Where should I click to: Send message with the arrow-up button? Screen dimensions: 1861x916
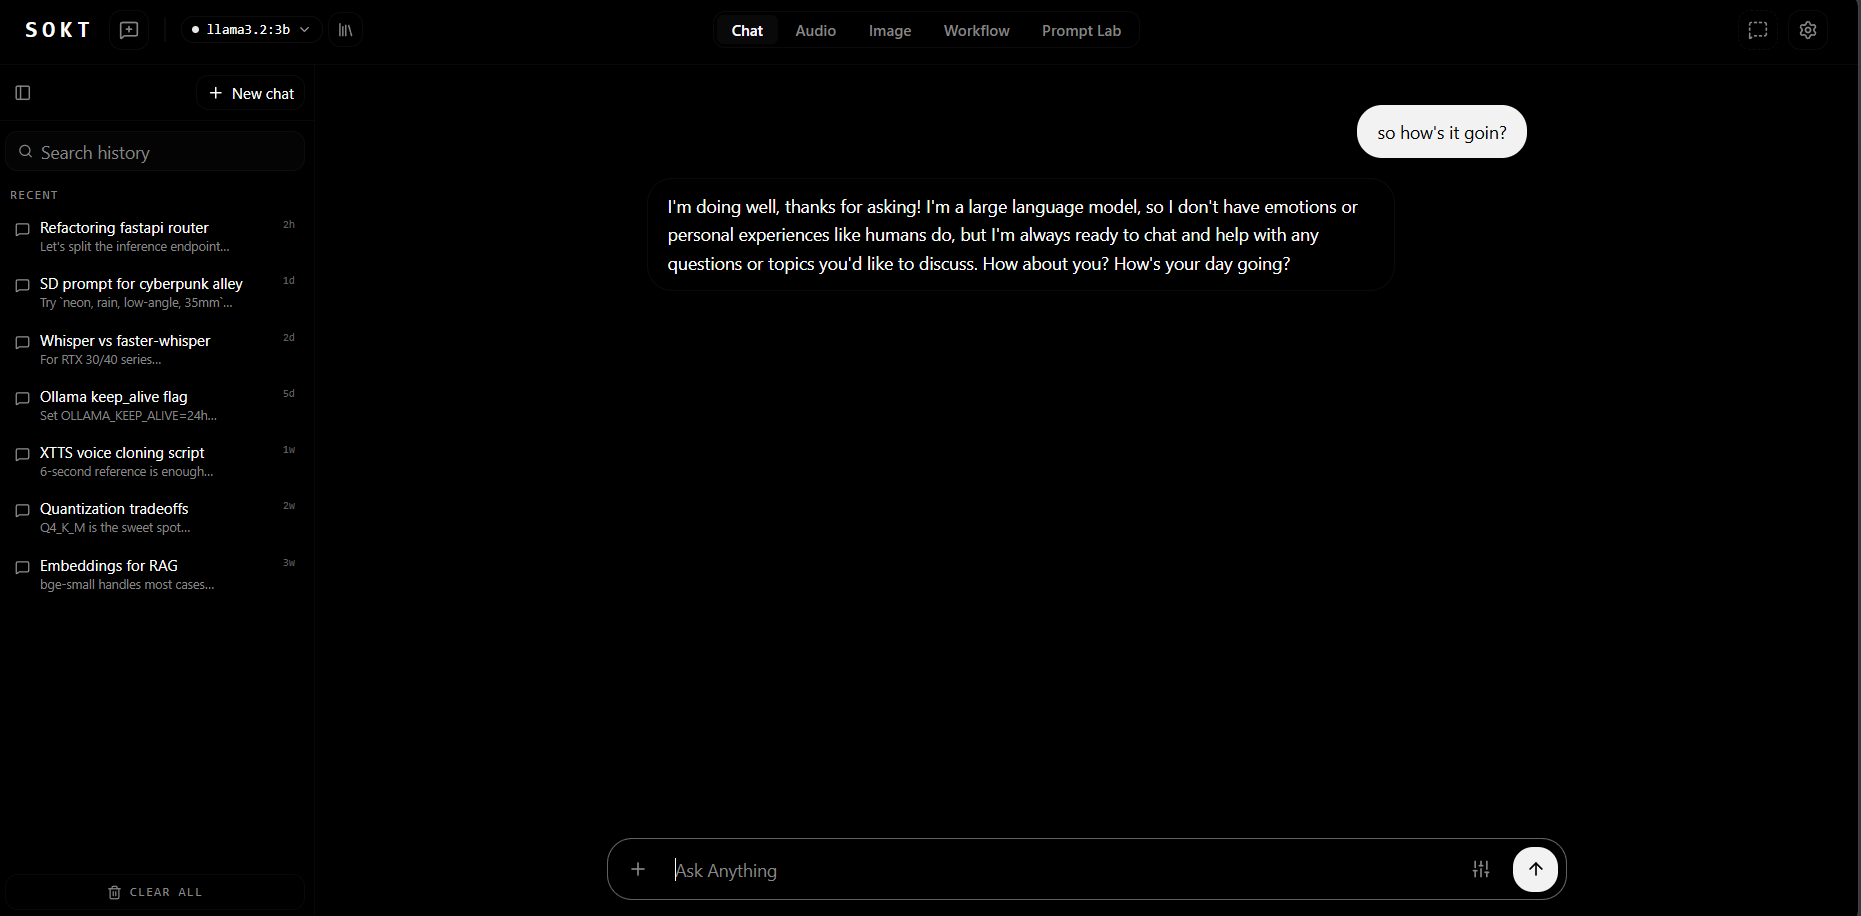click(1535, 869)
